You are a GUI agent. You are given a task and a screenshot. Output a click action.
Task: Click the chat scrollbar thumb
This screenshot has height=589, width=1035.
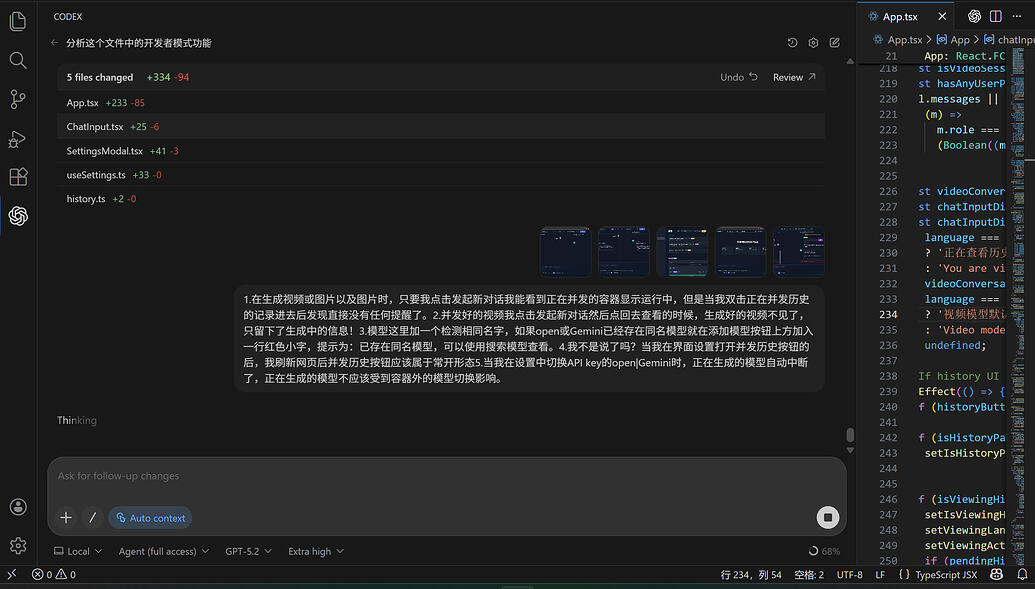pyautogui.click(x=850, y=434)
